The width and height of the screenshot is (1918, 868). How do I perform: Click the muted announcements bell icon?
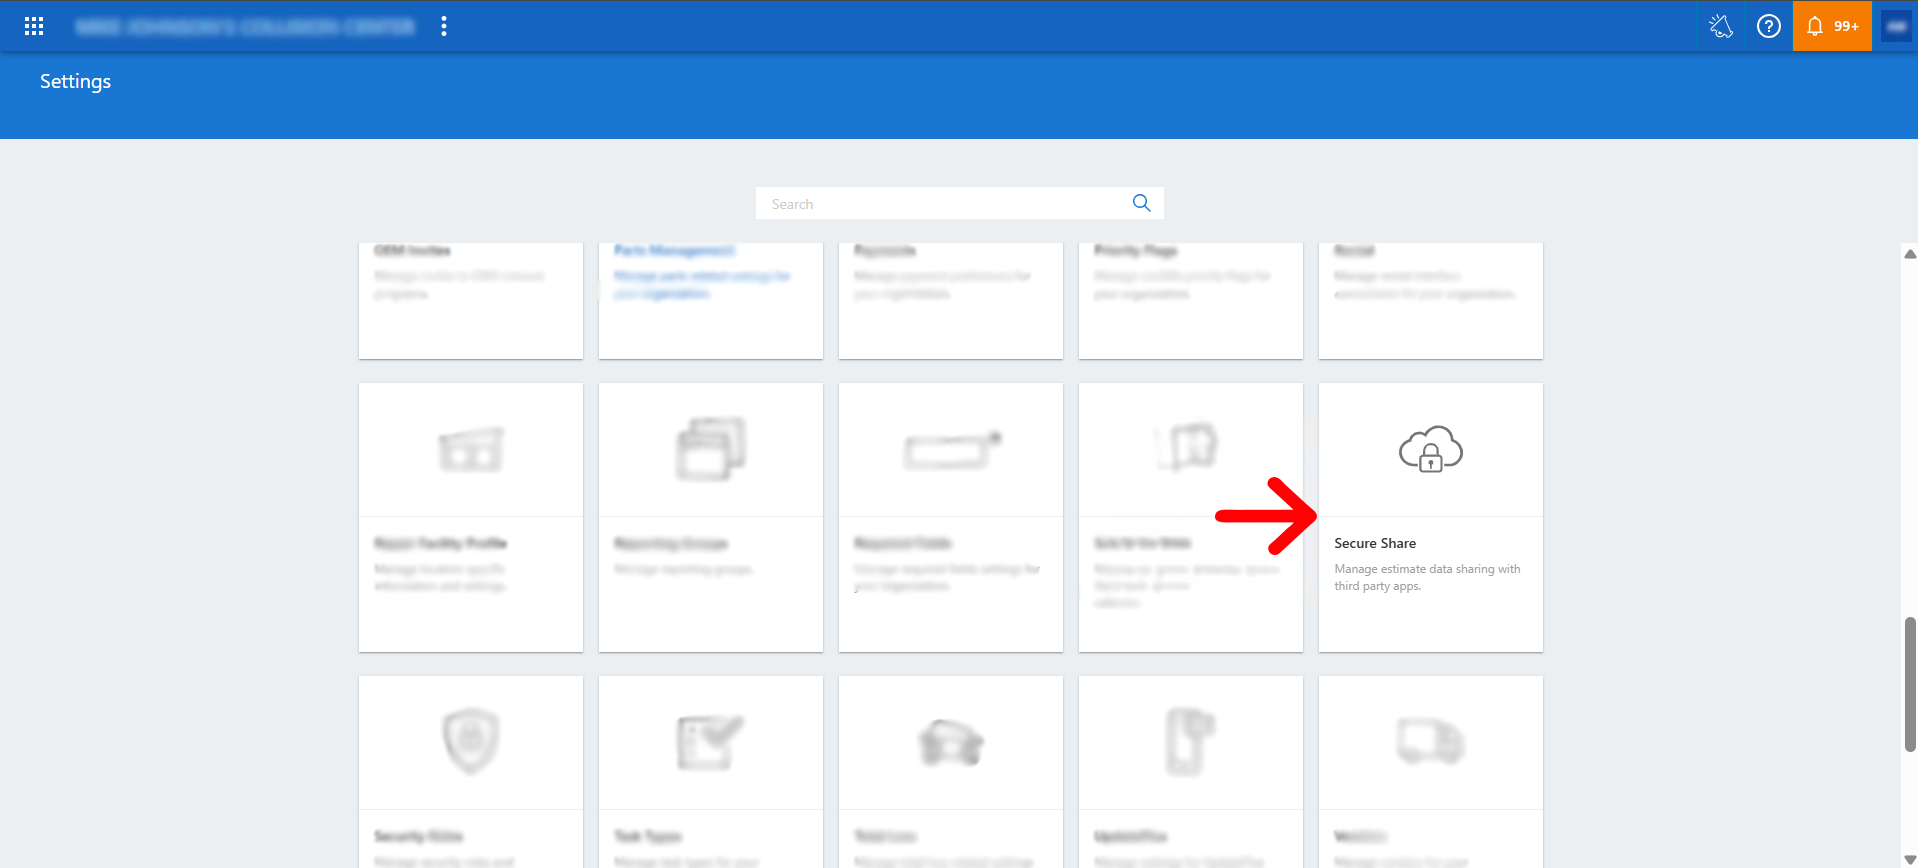point(1720,27)
